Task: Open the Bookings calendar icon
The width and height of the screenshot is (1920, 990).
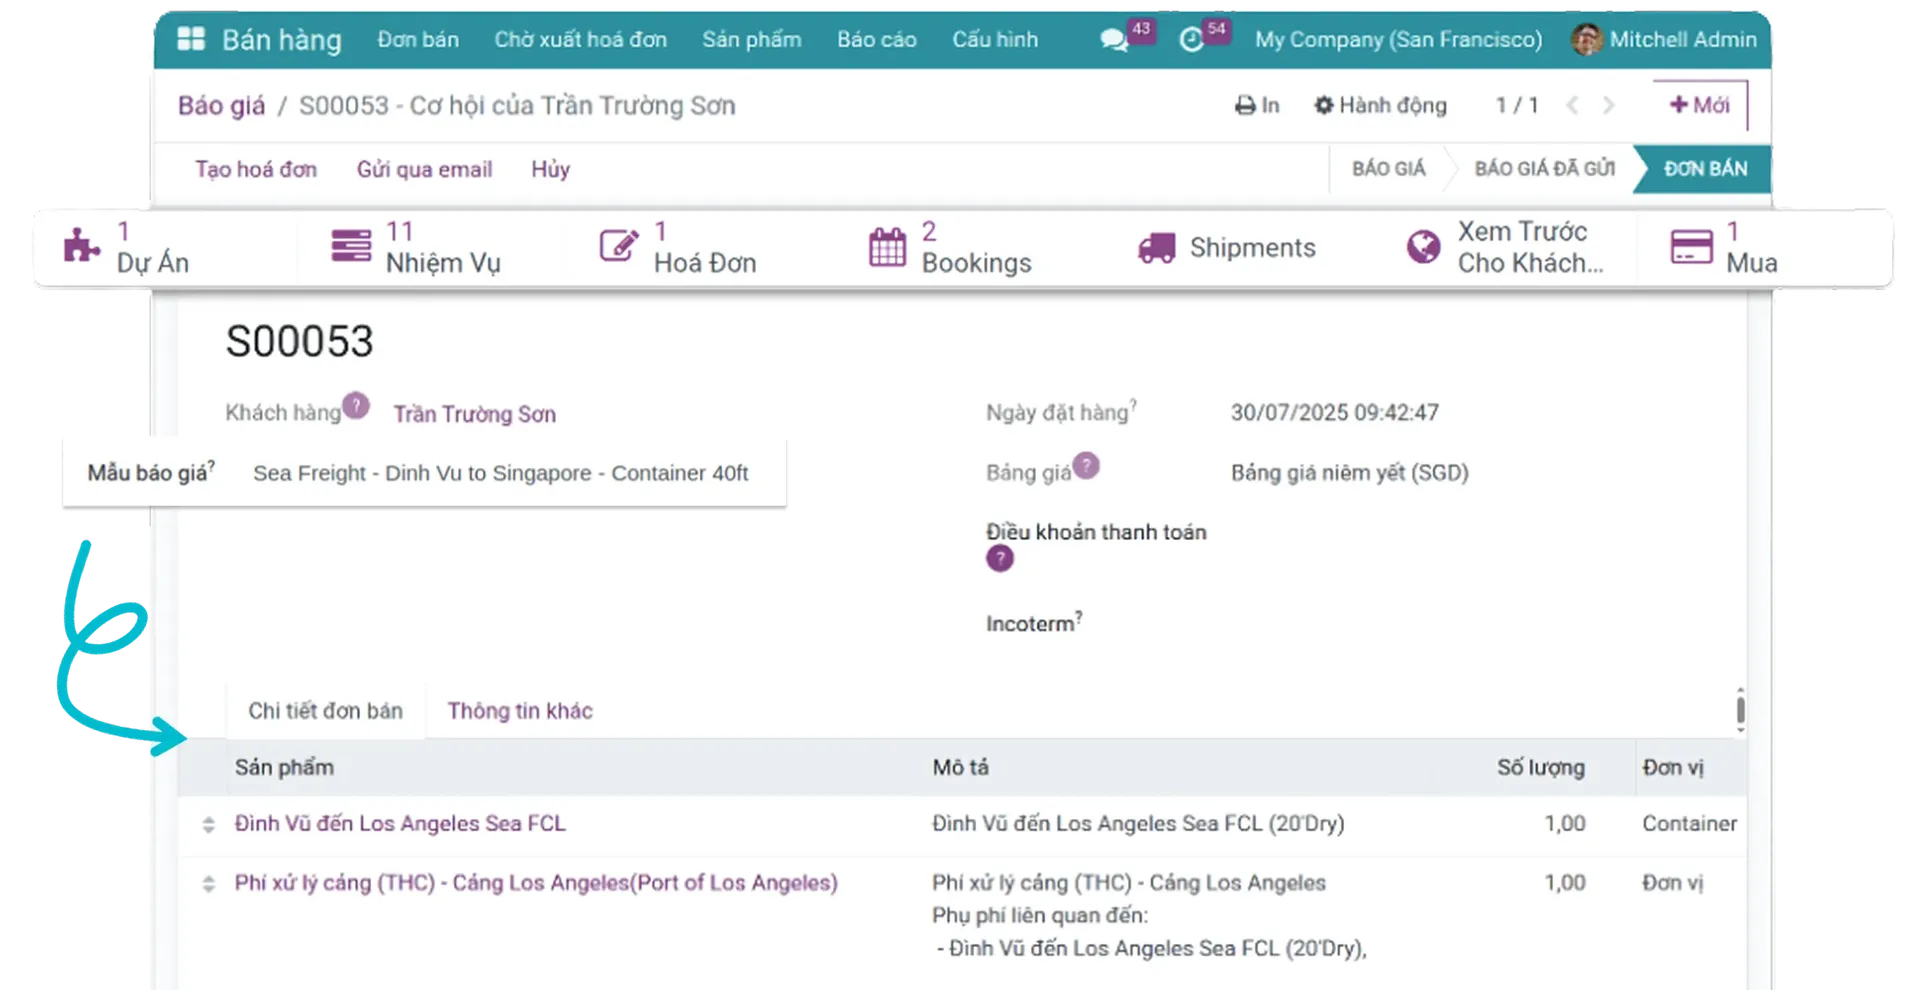Action: (x=887, y=247)
